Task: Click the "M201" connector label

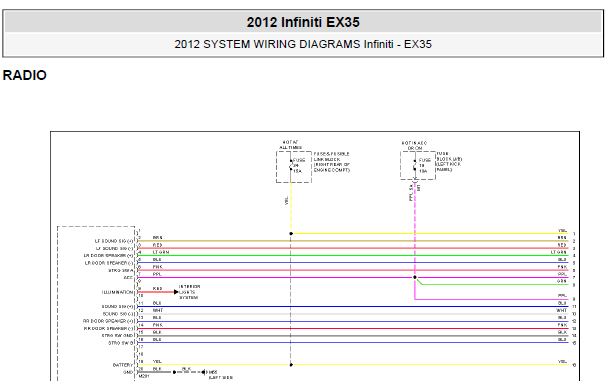Action: click(x=144, y=376)
